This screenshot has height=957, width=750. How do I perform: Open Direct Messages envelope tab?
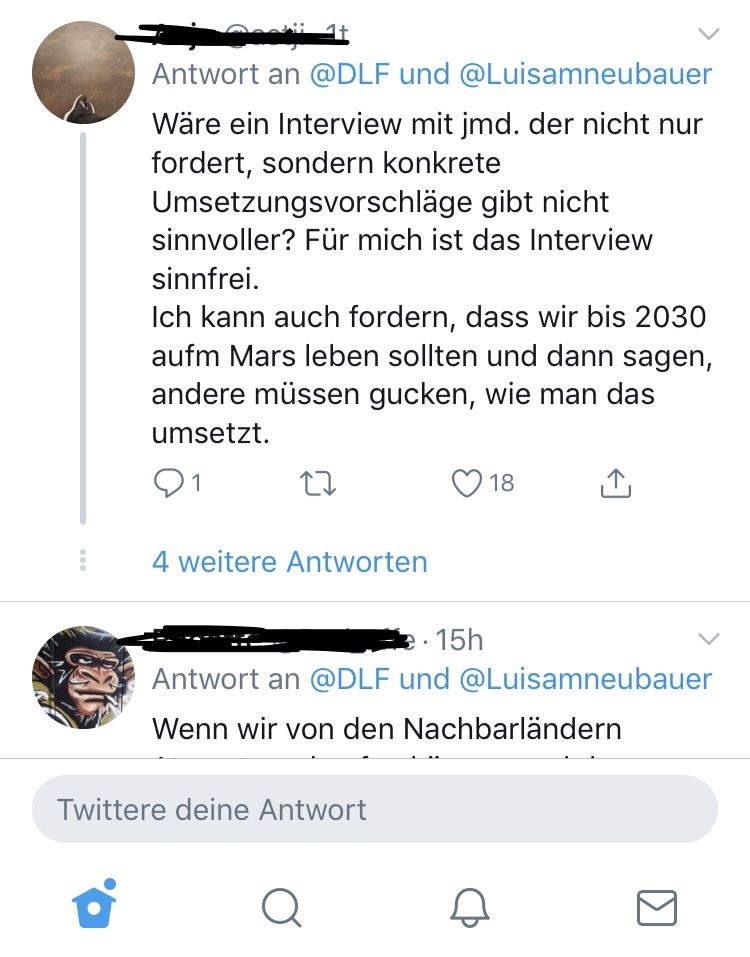657,908
